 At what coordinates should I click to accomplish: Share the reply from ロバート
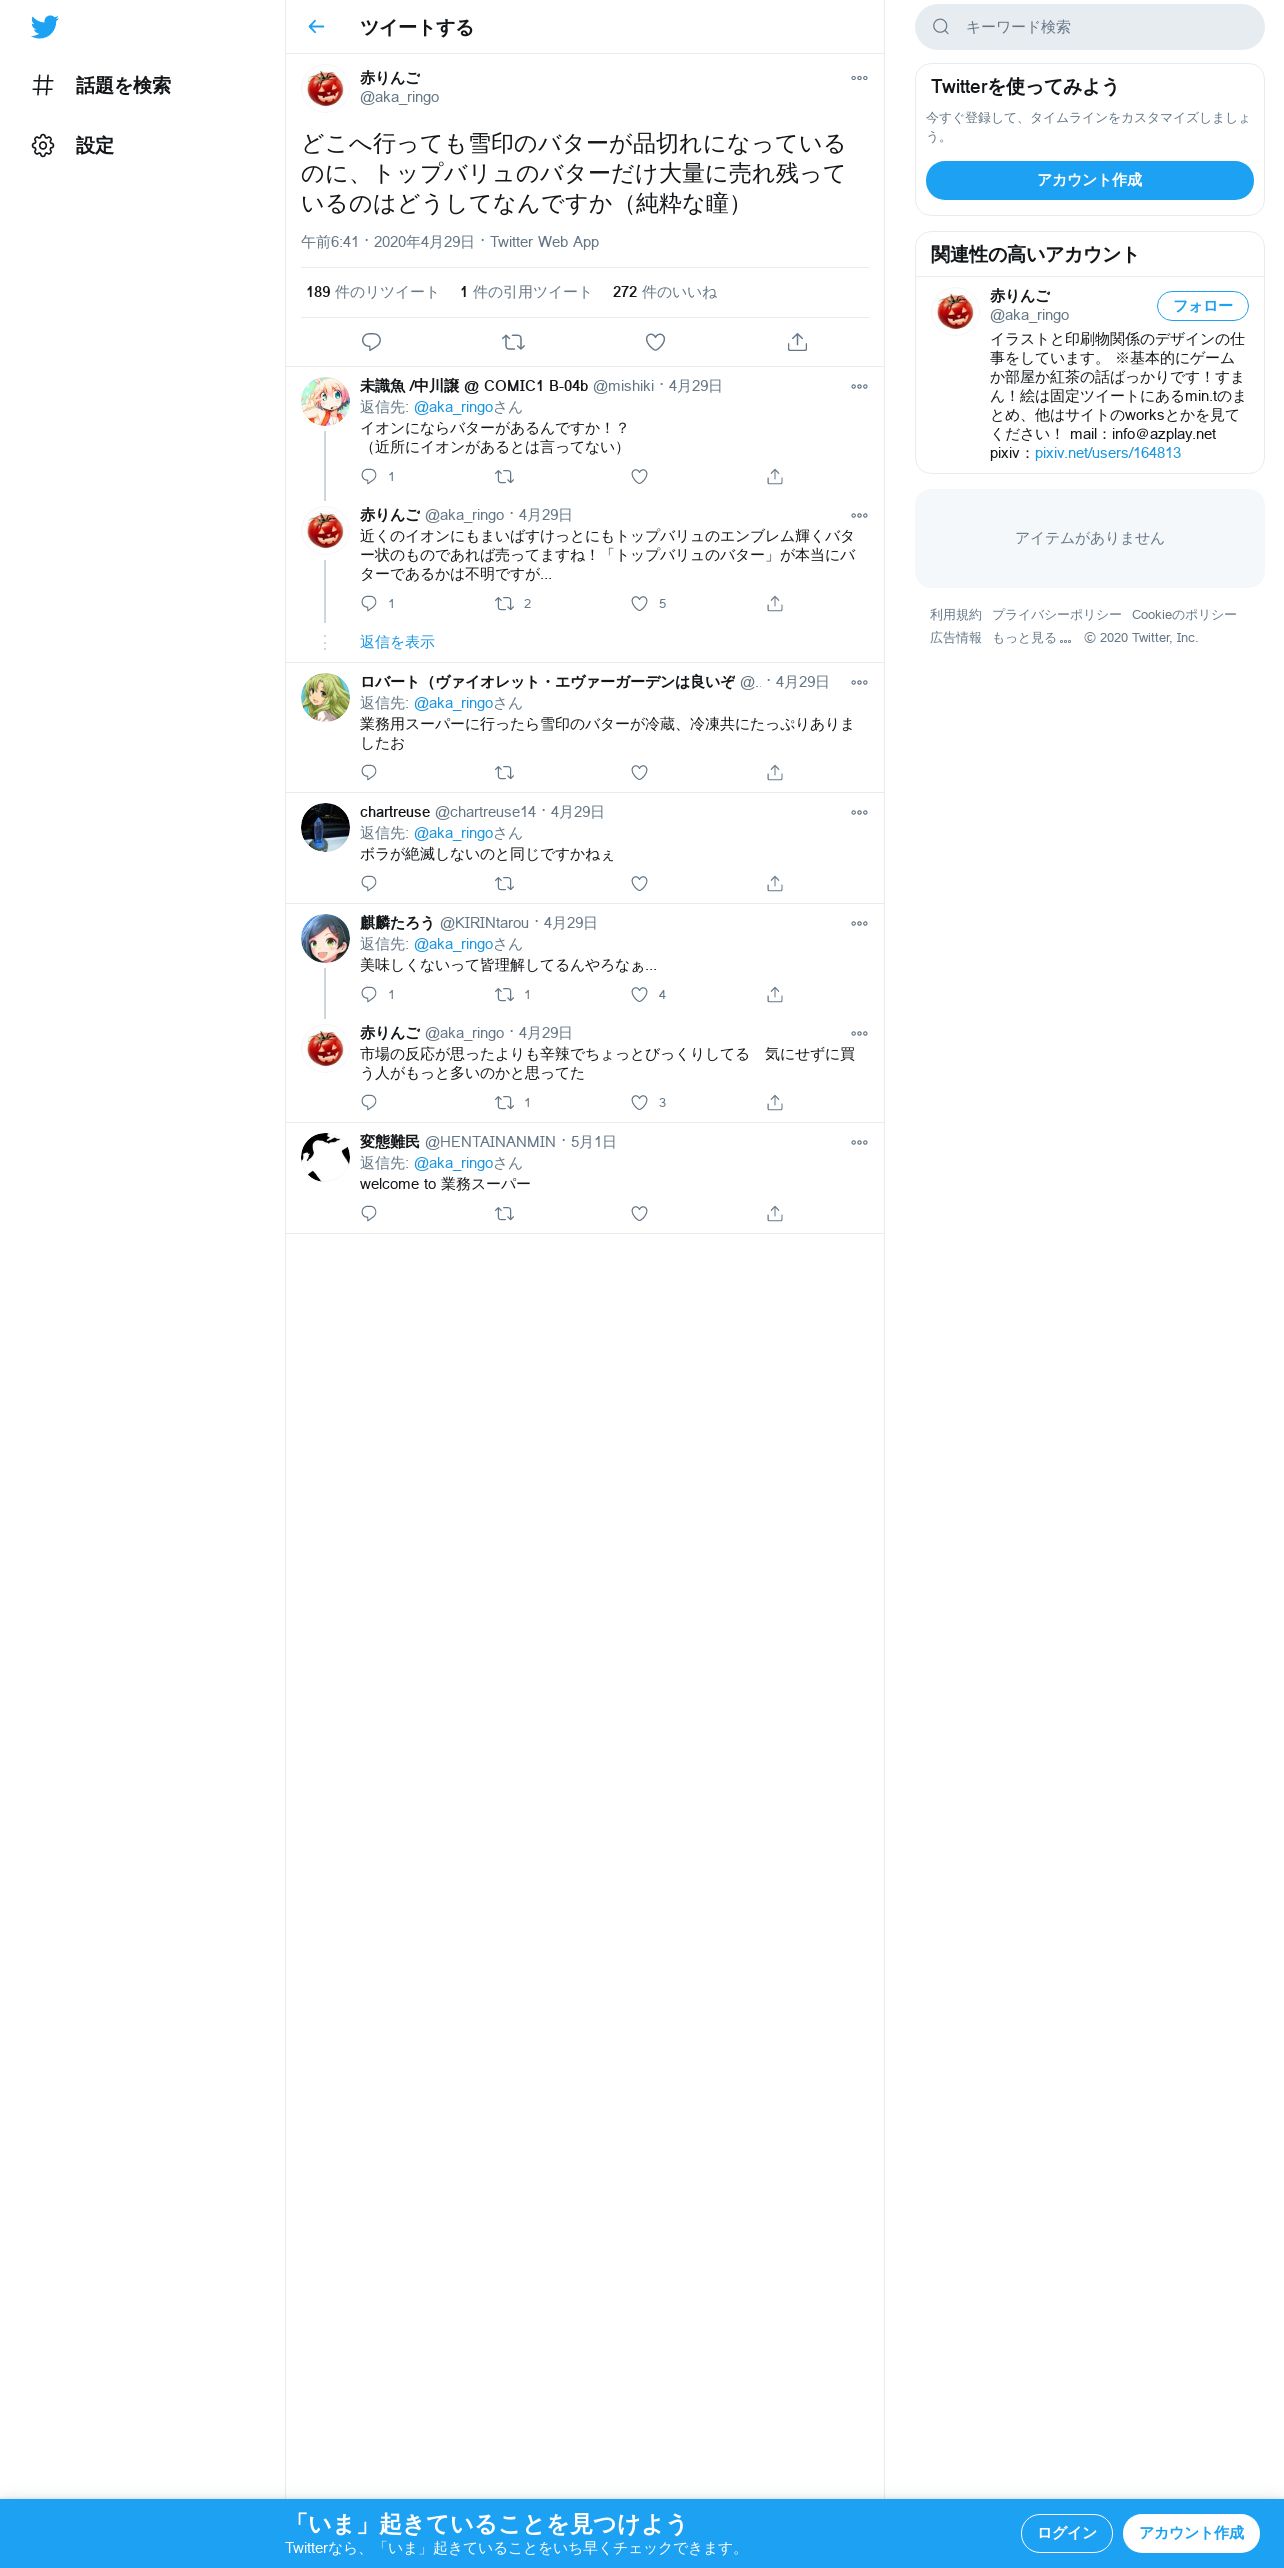pyautogui.click(x=774, y=772)
